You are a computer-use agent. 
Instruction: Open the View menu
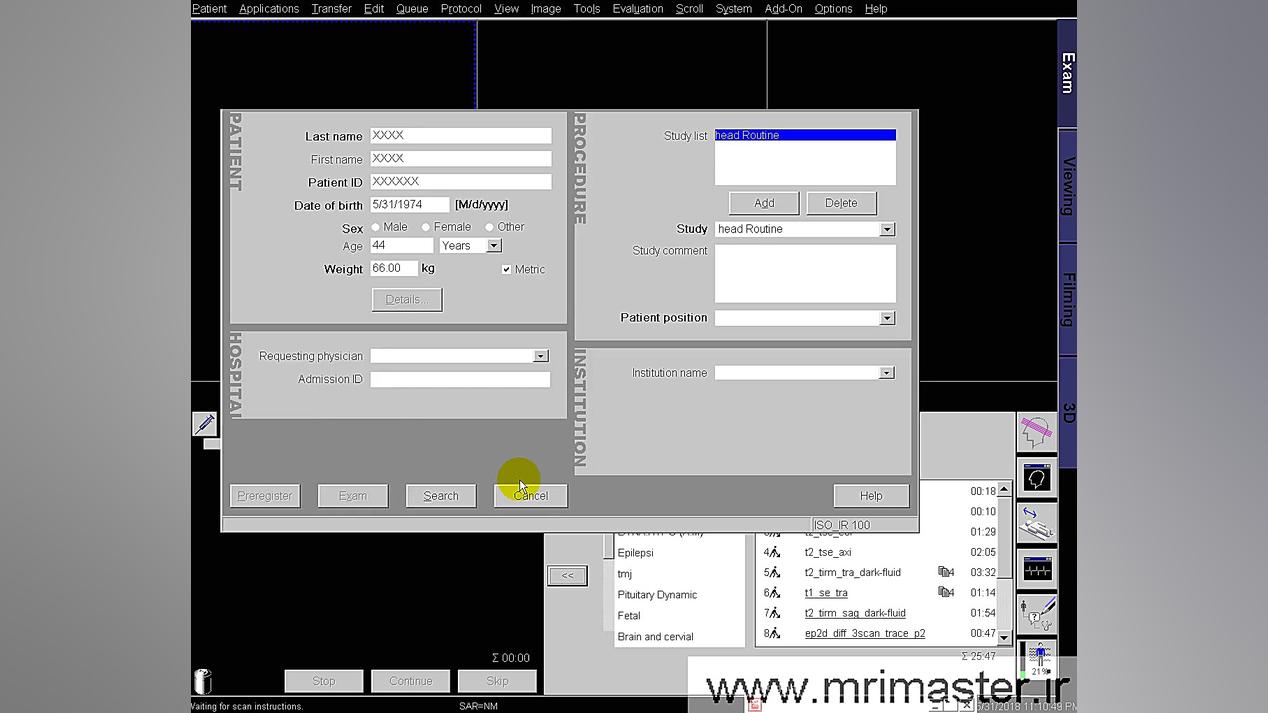pyautogui.click(x=507, y=9)
